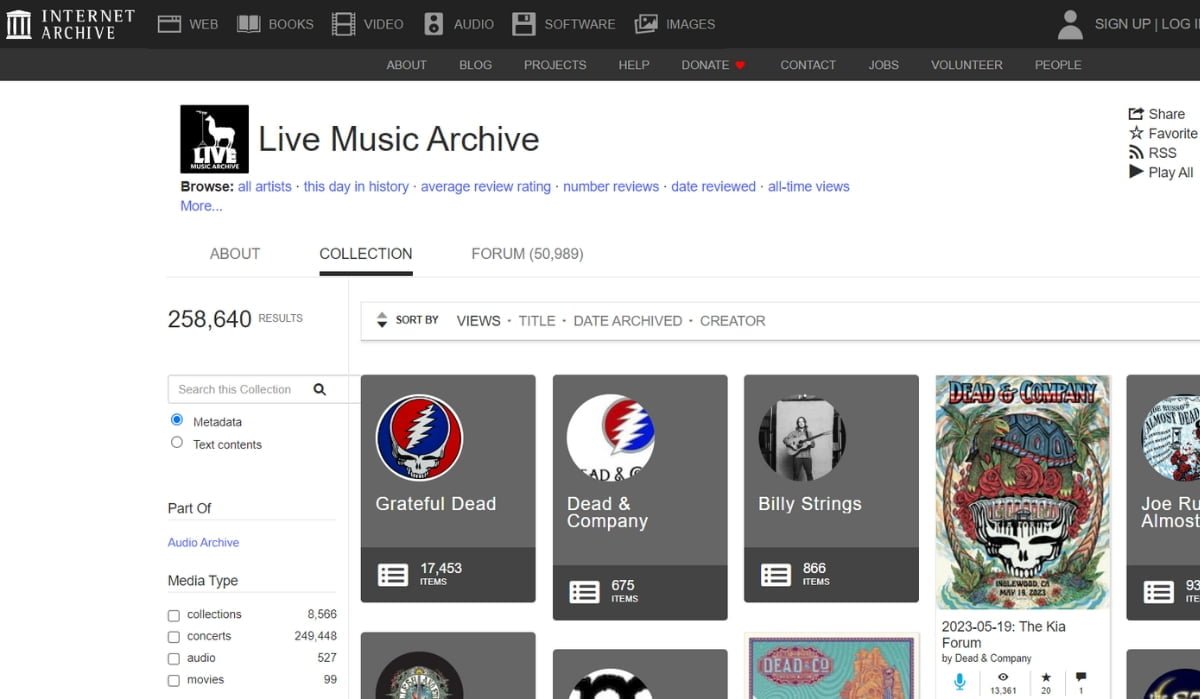Enable the concerts media type checkbox
Screen dimensions: 1200x699
click(173, 636)
